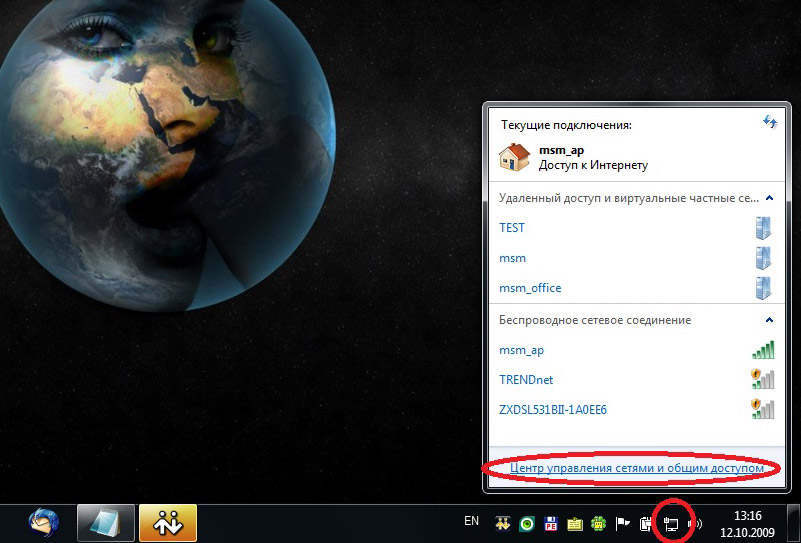Click the PE floppy disk tray icon
801x543 pixels.
click(551, 524)
